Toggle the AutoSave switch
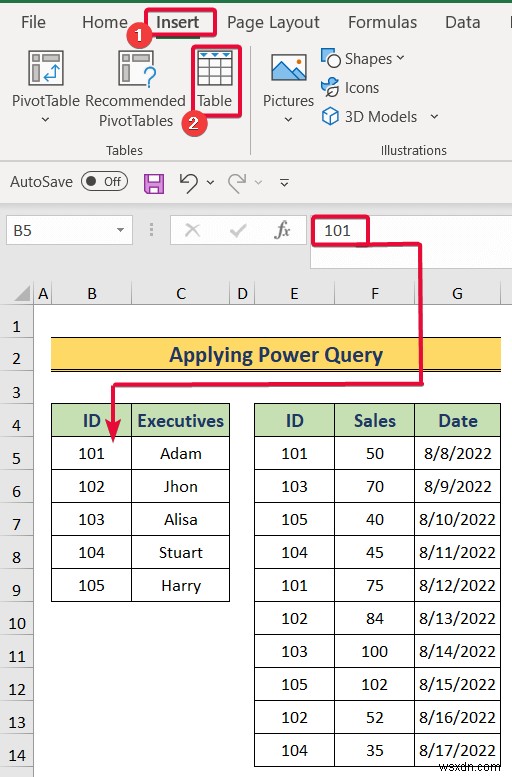512x777 pixels. (105, 182)
